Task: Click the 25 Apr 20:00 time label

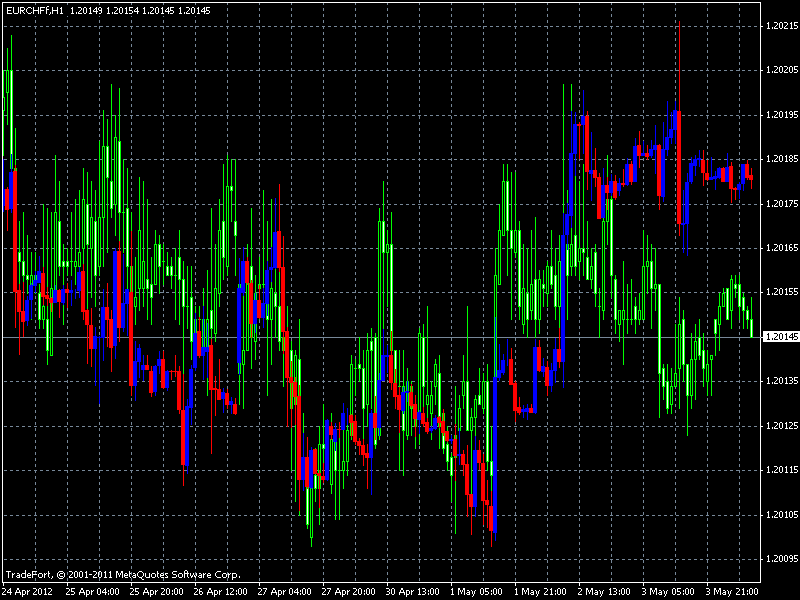Action: (x=156, y=592)
